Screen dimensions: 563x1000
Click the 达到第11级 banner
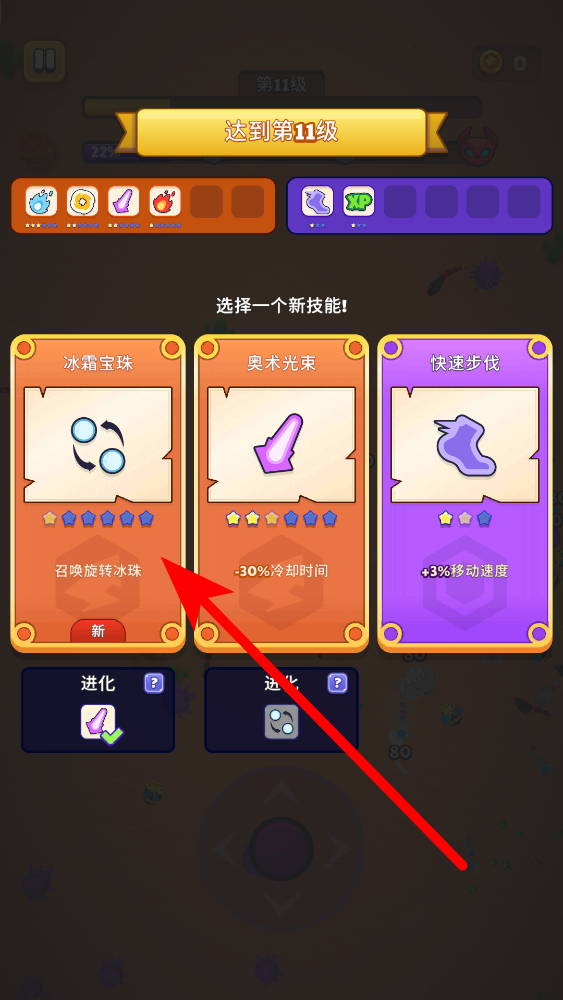(x=281, y=132)
